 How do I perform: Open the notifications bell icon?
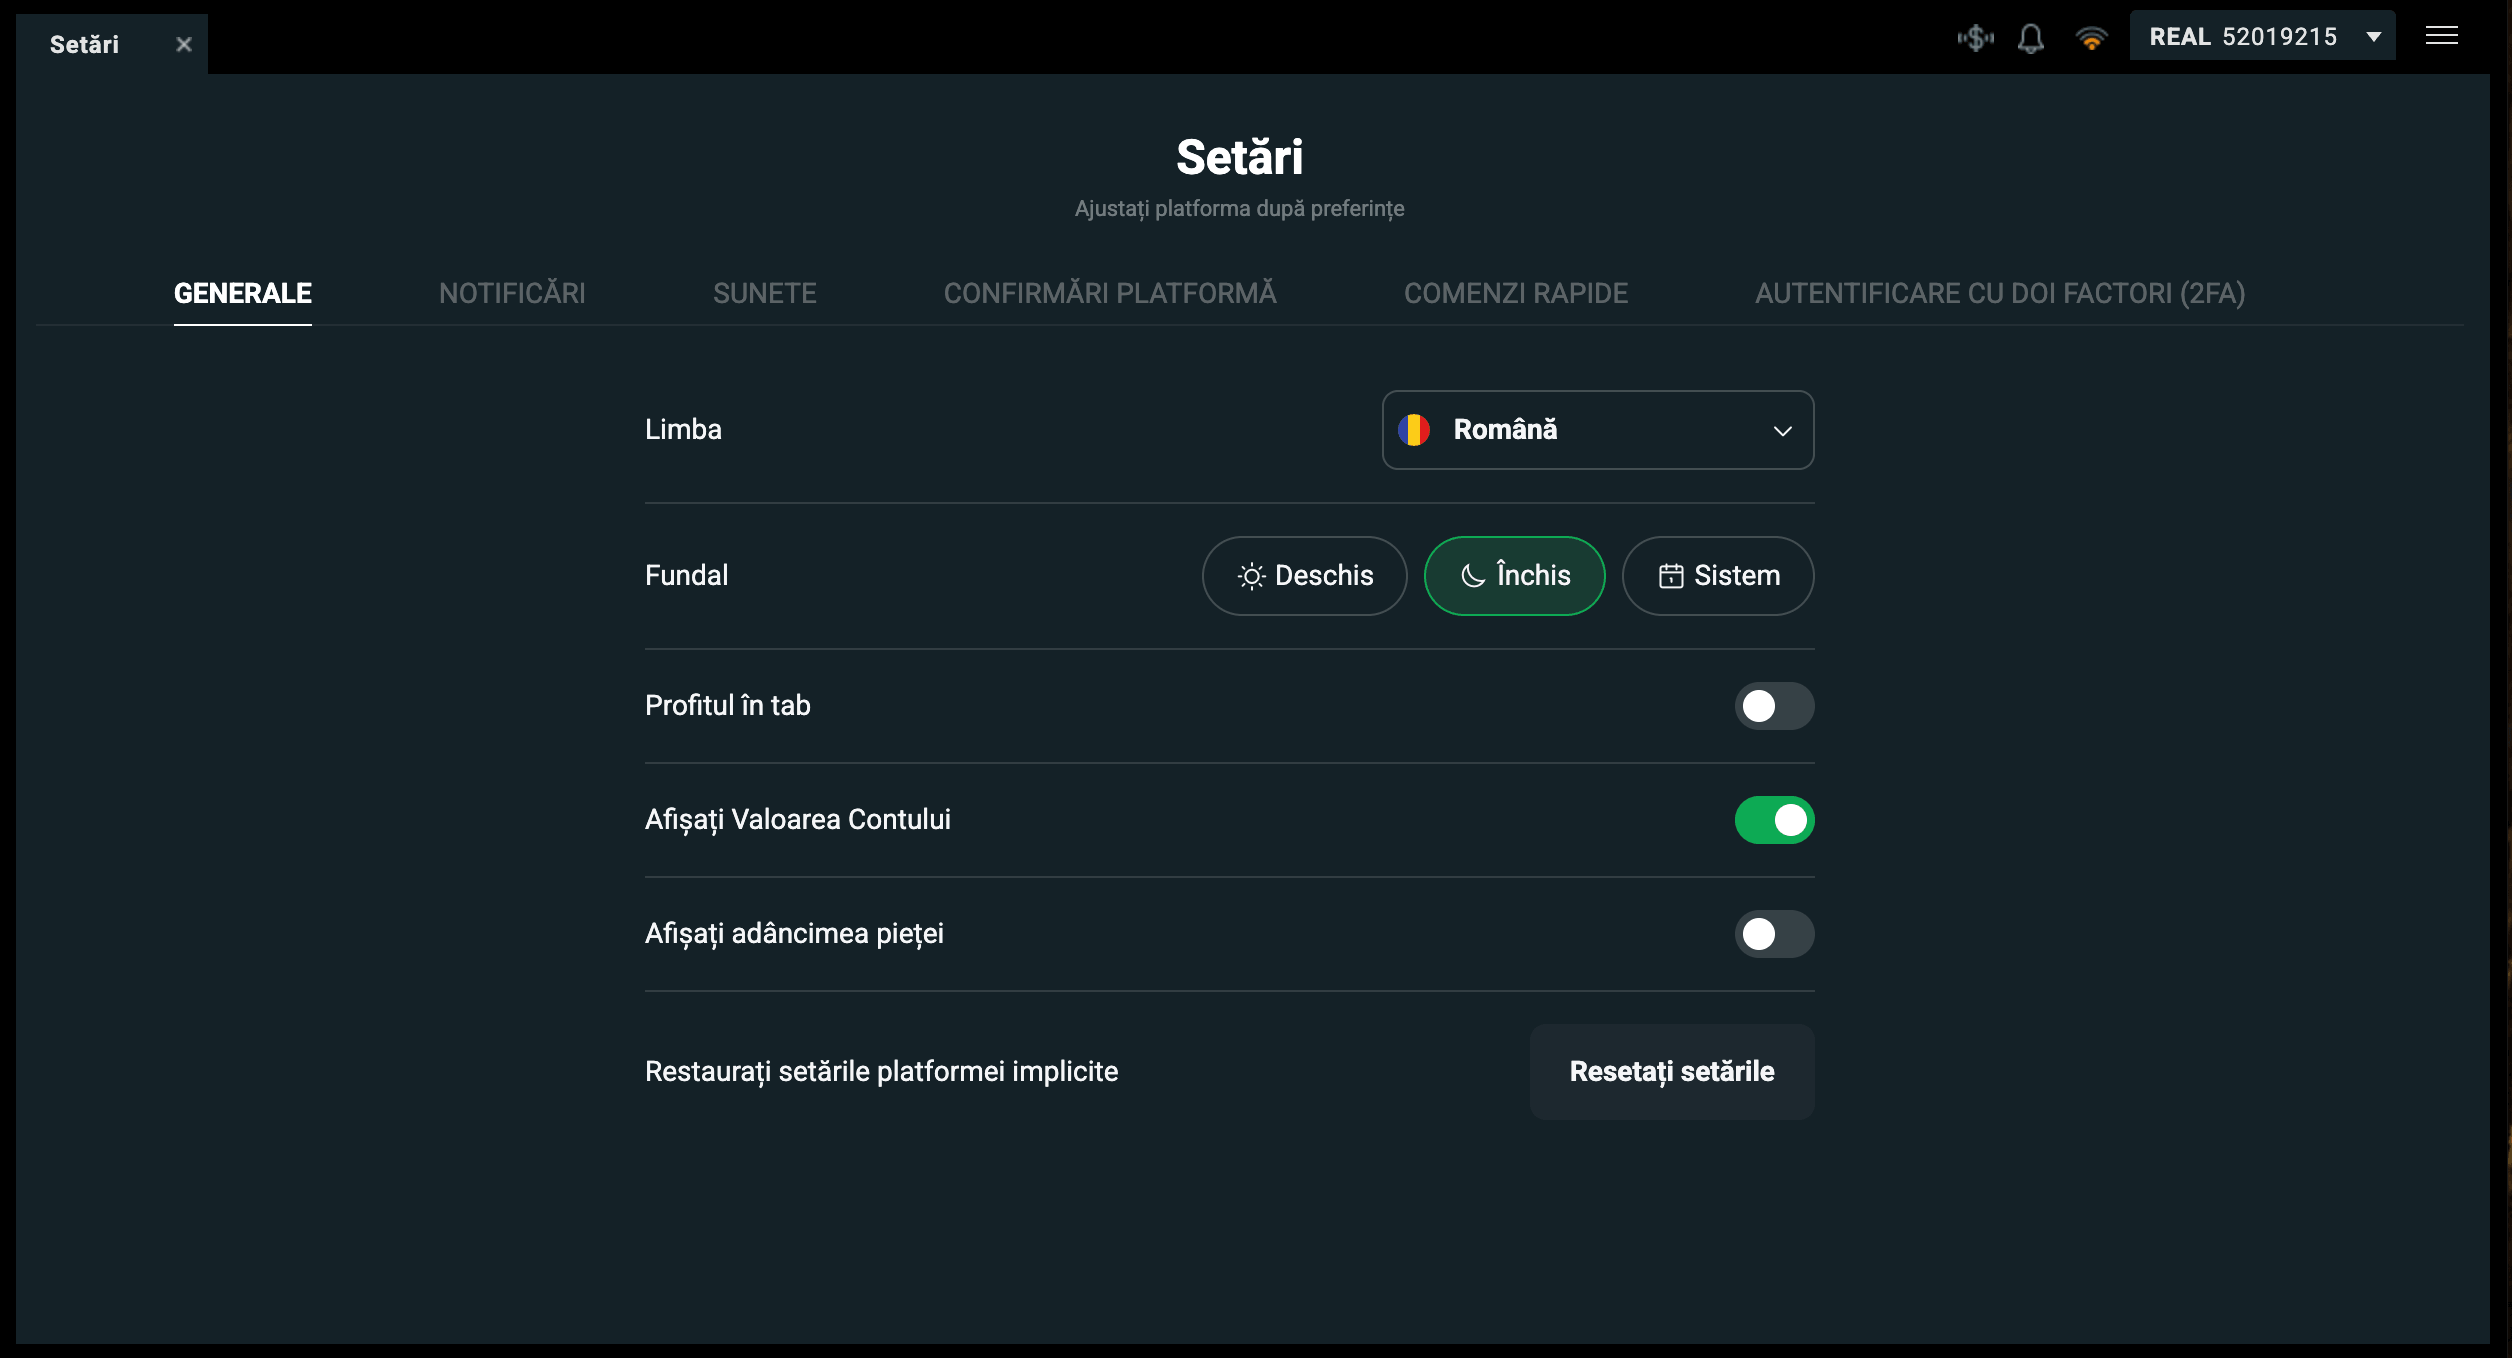coord(2030,38)
